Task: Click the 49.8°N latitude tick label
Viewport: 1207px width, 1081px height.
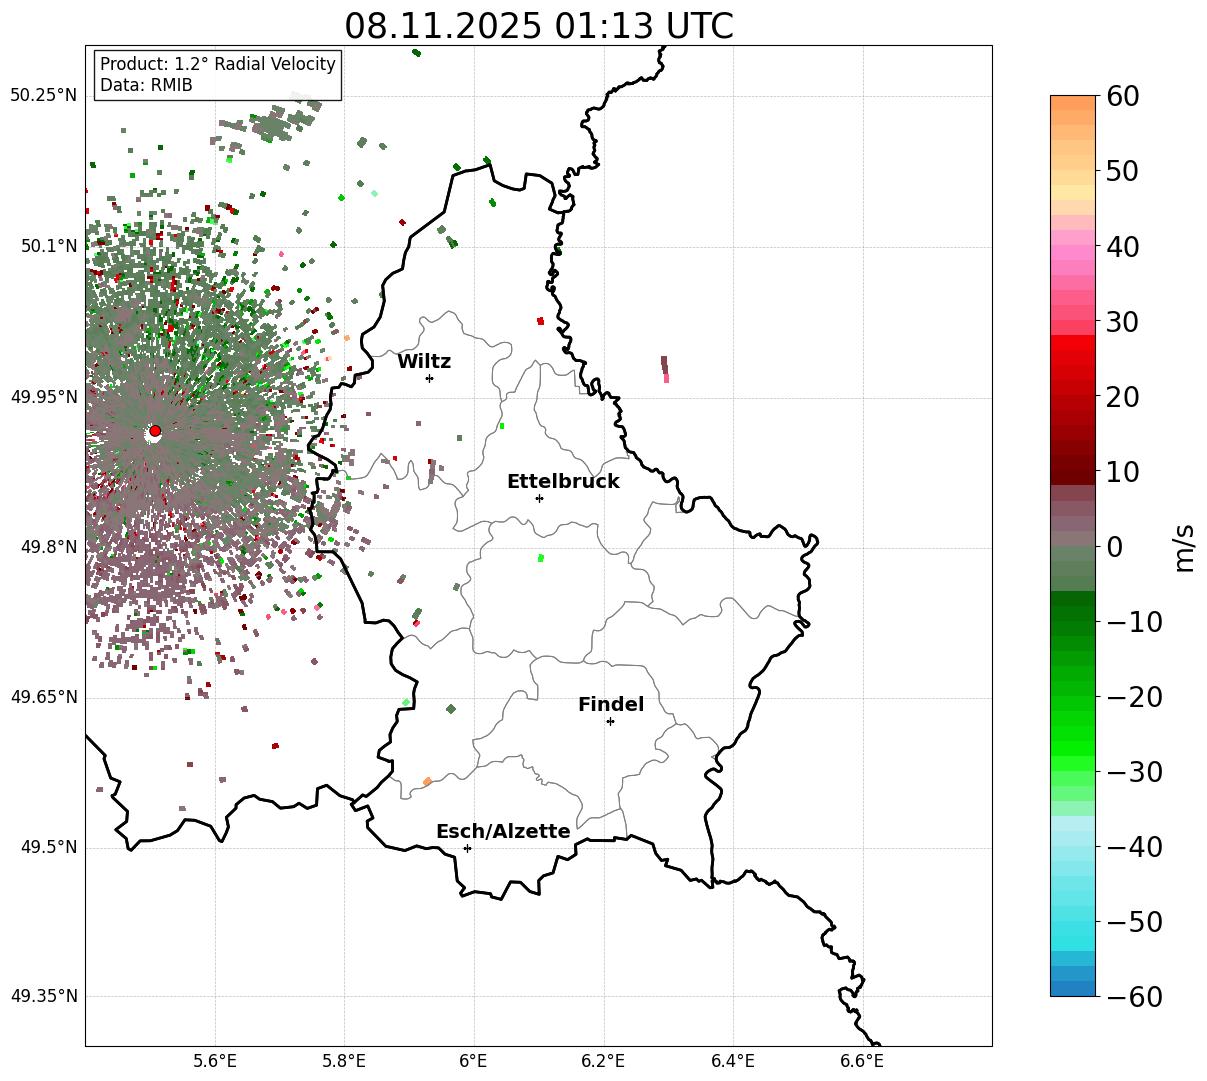Action: (x=48, y=547)
